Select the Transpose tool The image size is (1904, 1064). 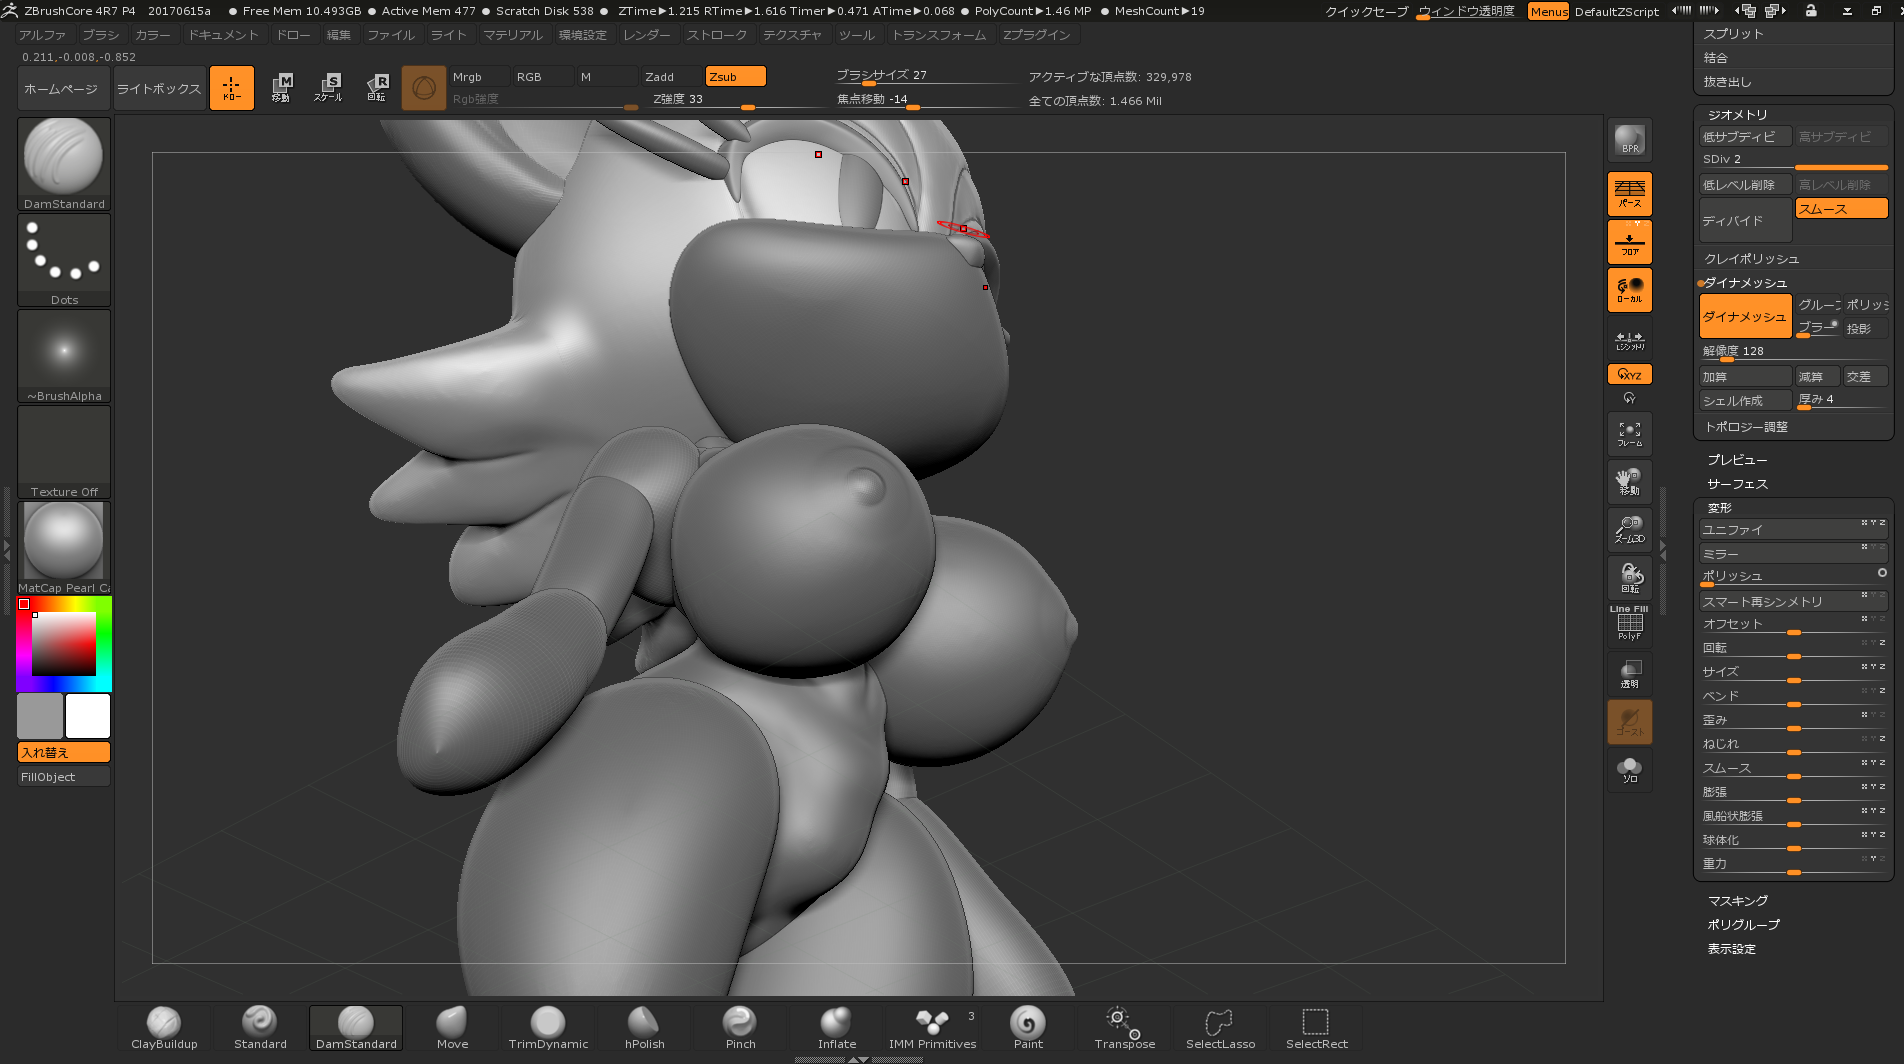pyautogui.click(x=1124, y=1027)
